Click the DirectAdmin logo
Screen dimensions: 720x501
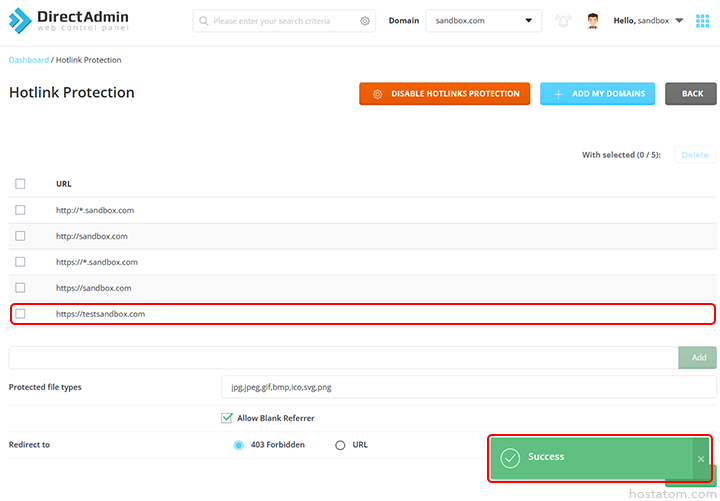tap(69, 21)
